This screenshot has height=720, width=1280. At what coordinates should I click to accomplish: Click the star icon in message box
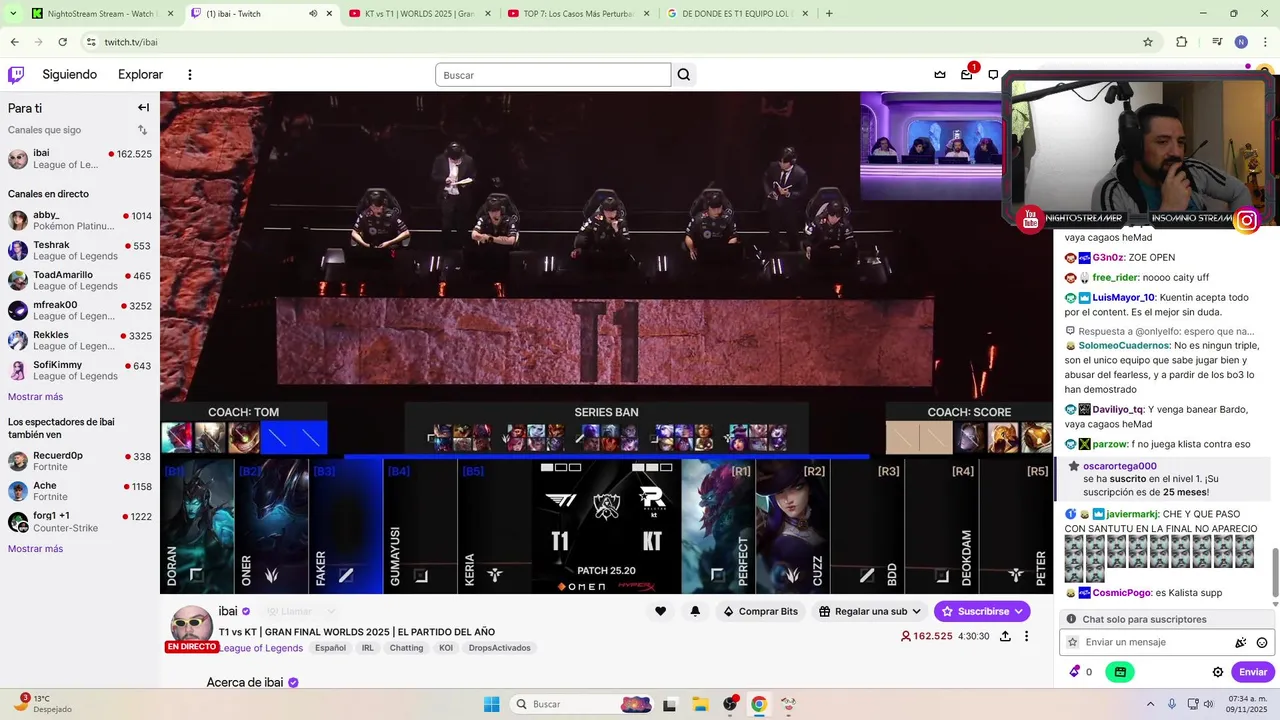(x=1073, y=642)
